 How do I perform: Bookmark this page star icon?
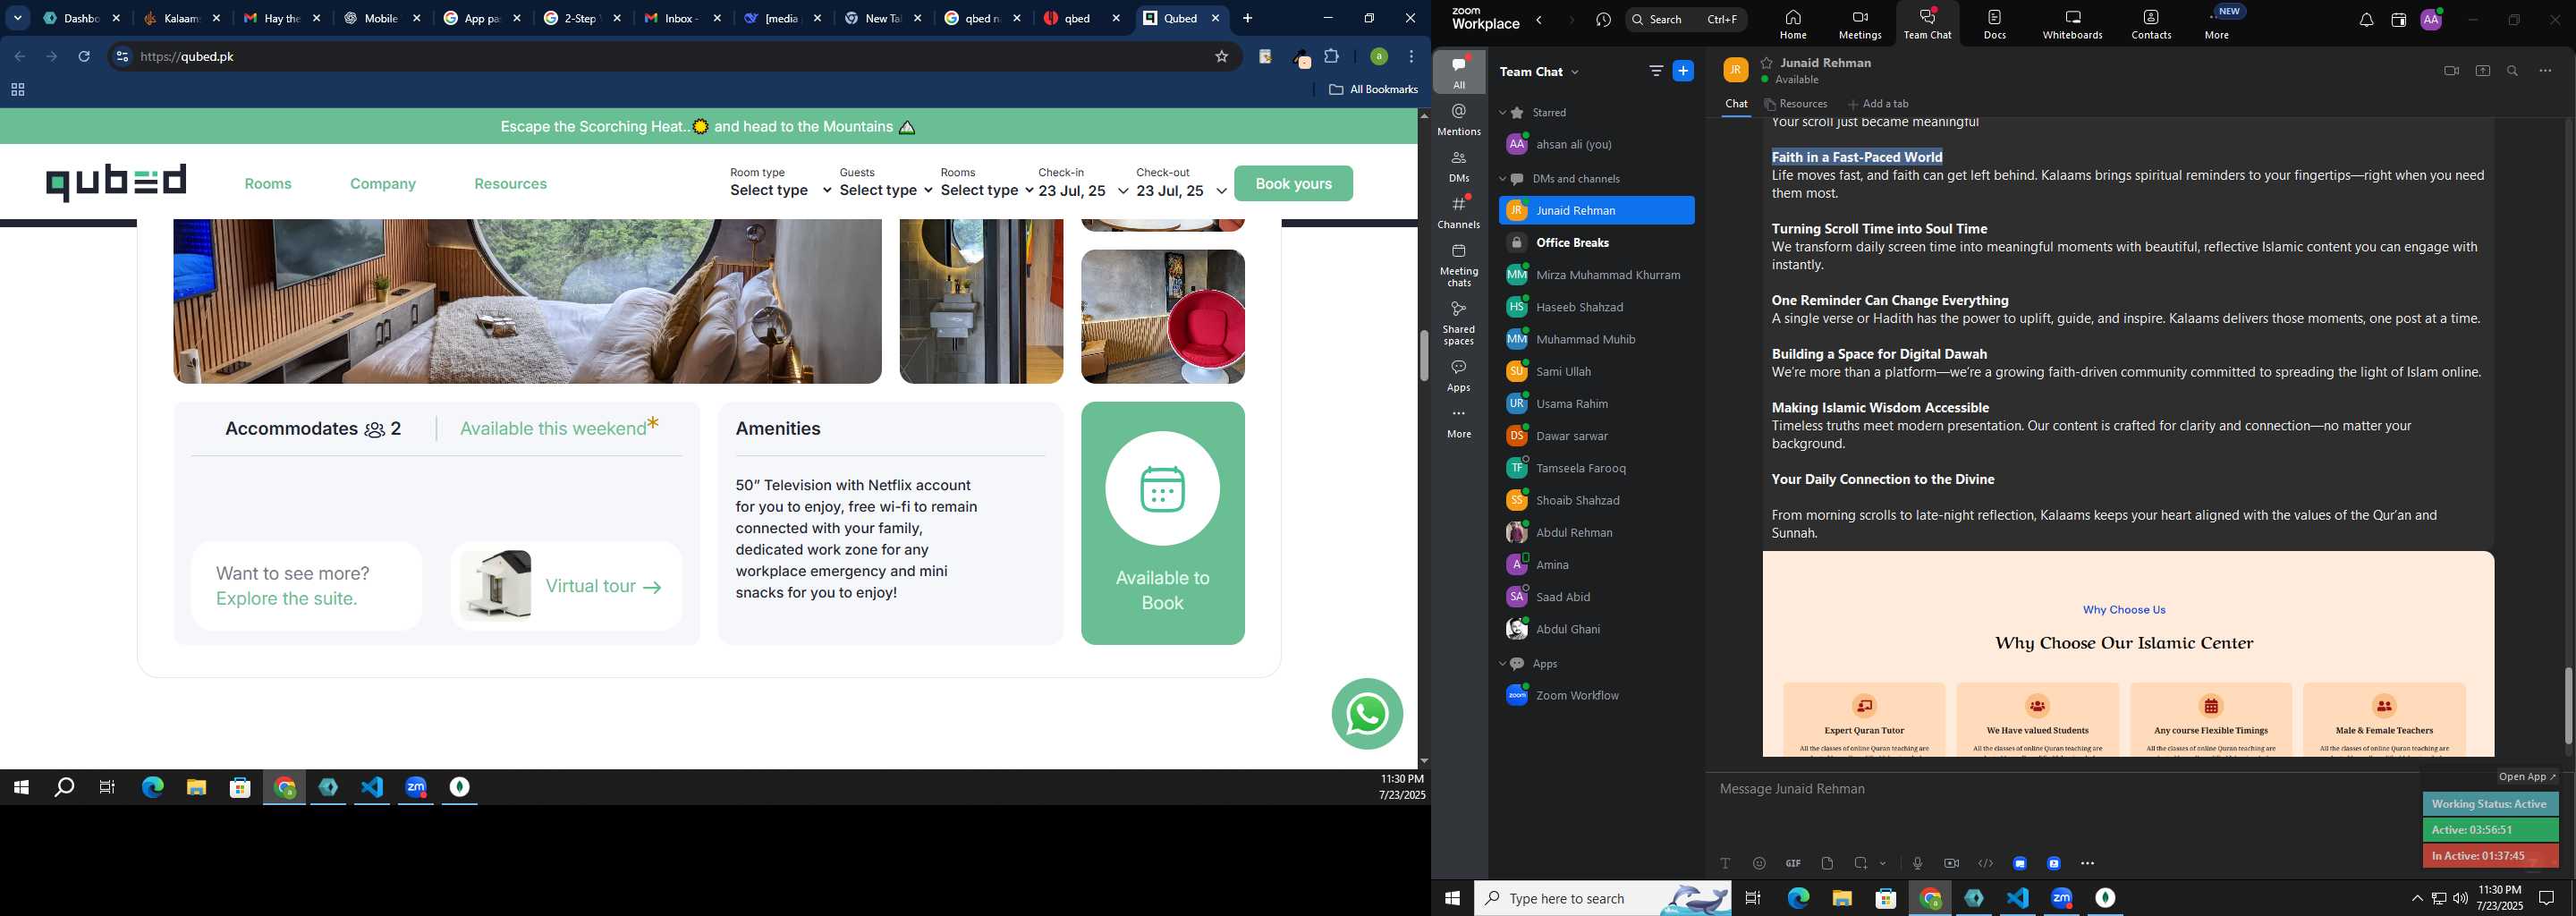tap(1221, 57)
